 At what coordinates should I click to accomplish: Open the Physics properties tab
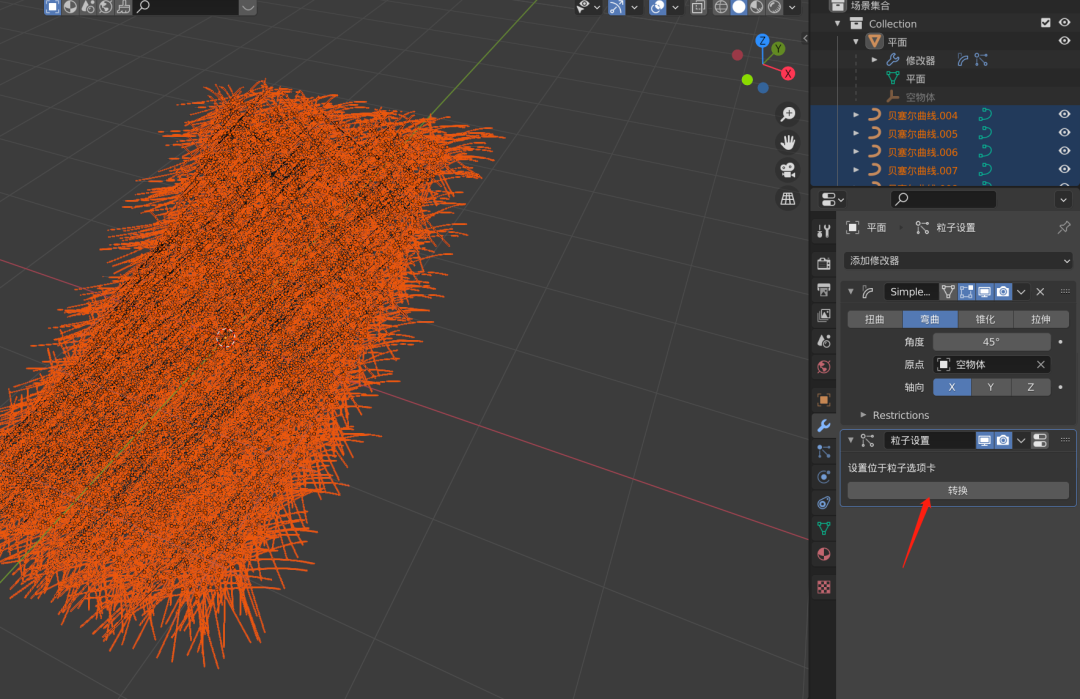coord(824,477)
